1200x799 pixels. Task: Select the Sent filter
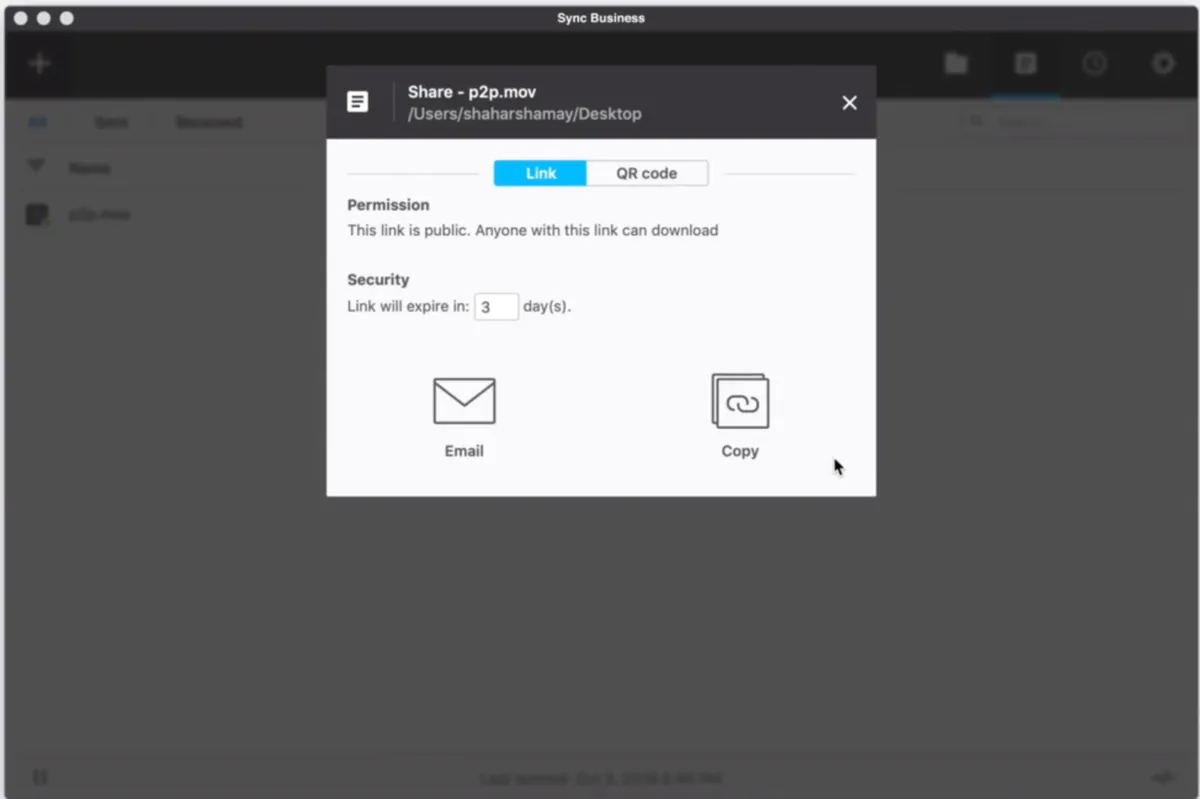(x=110, y=121)
